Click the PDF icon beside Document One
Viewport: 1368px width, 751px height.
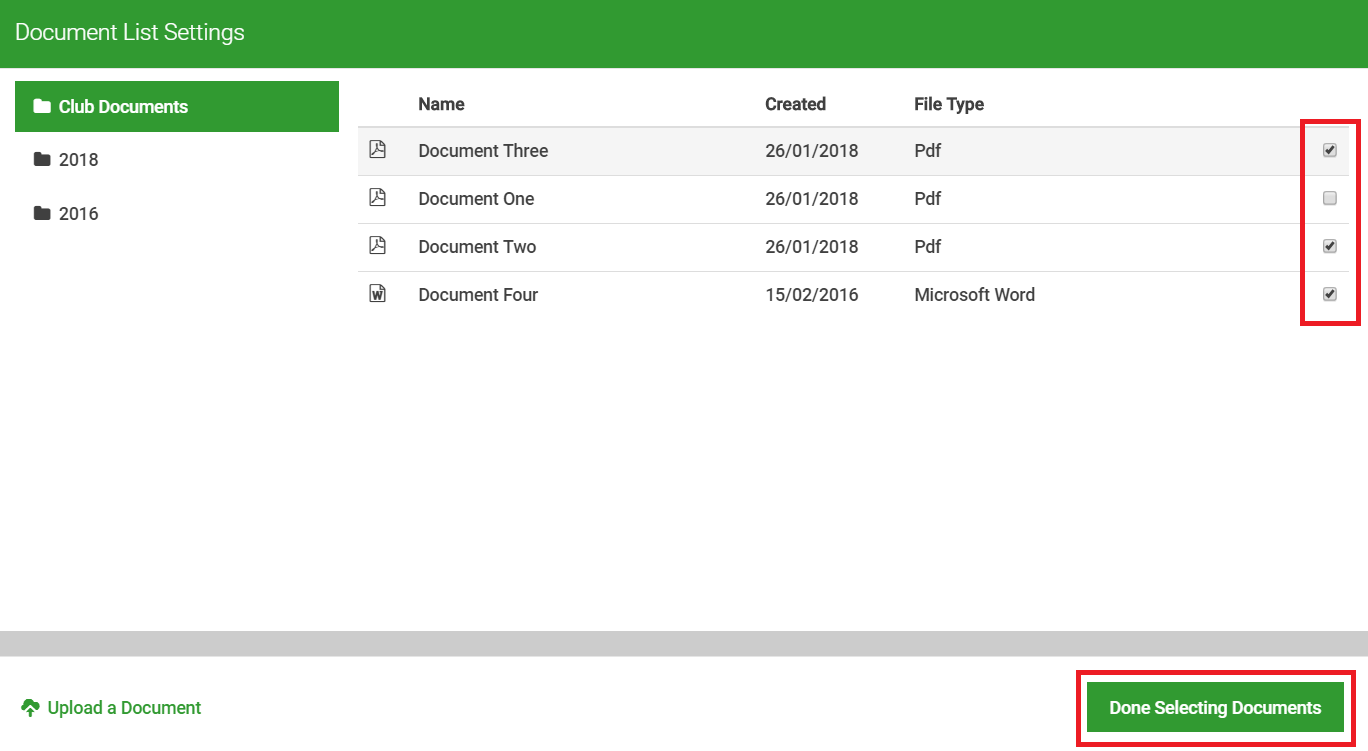coord(377,198)
